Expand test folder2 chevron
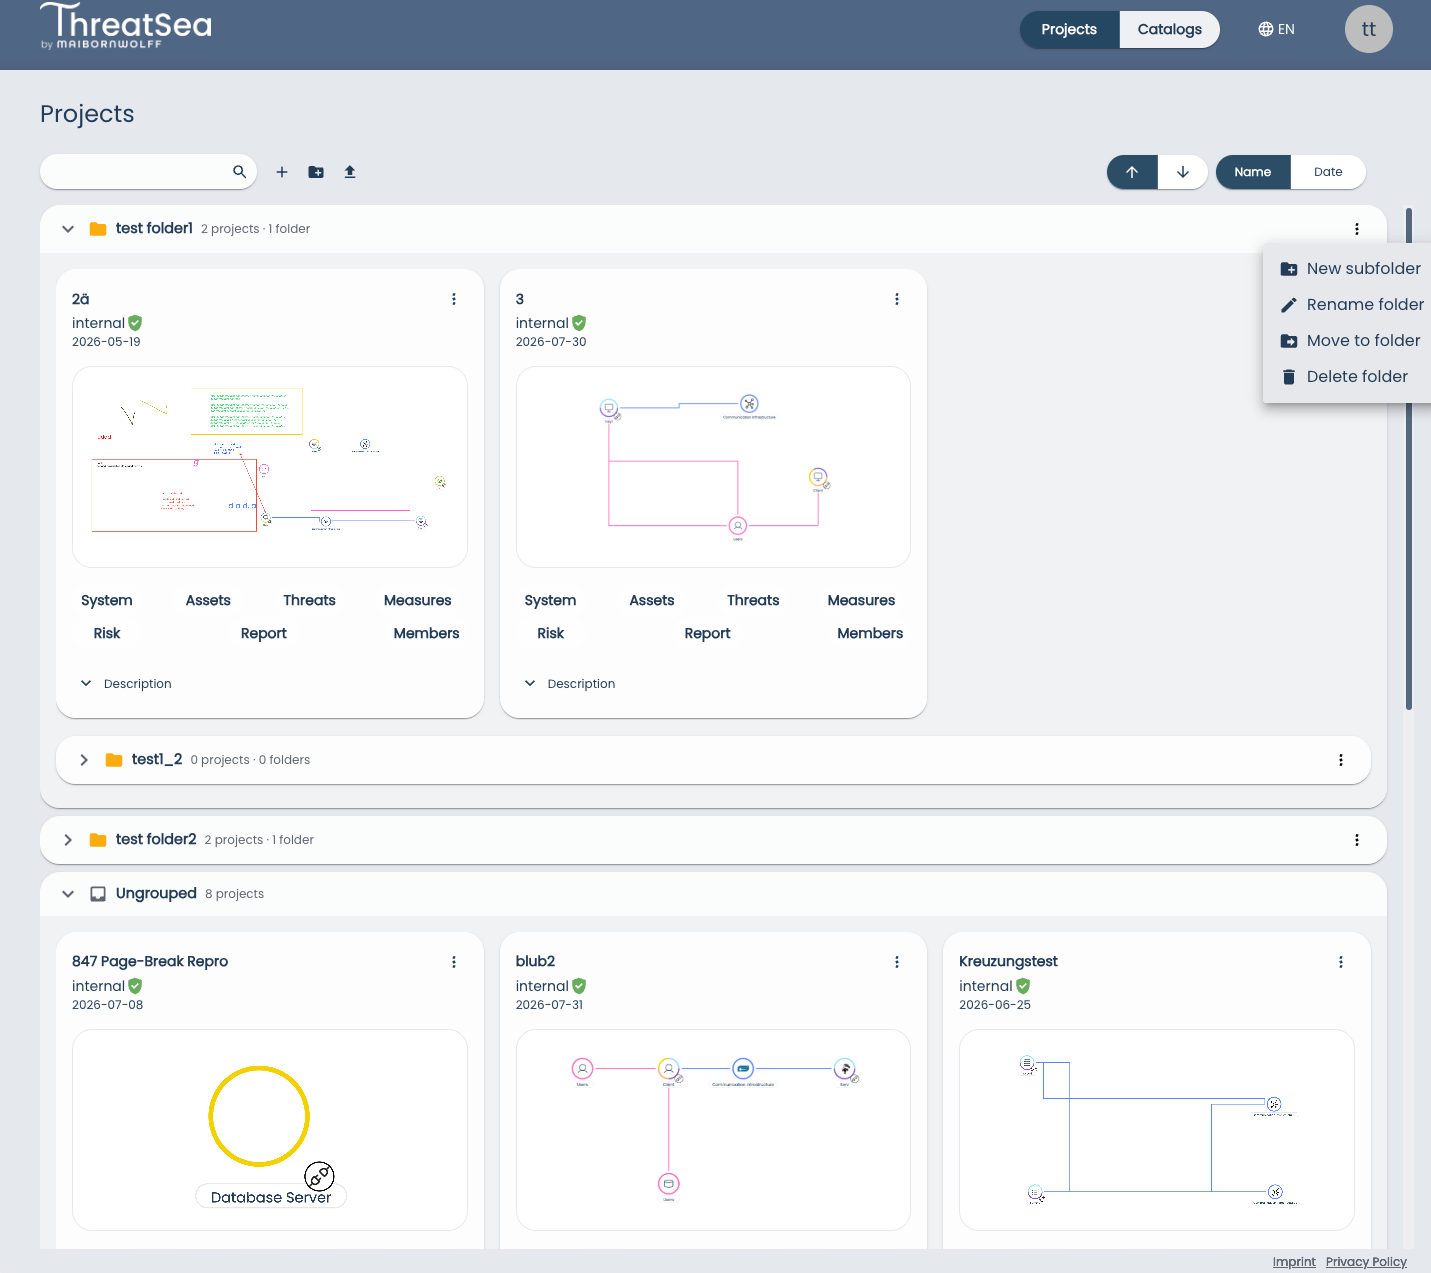1431x1273 pixels. pyautogui.click(x=68, y=840)
